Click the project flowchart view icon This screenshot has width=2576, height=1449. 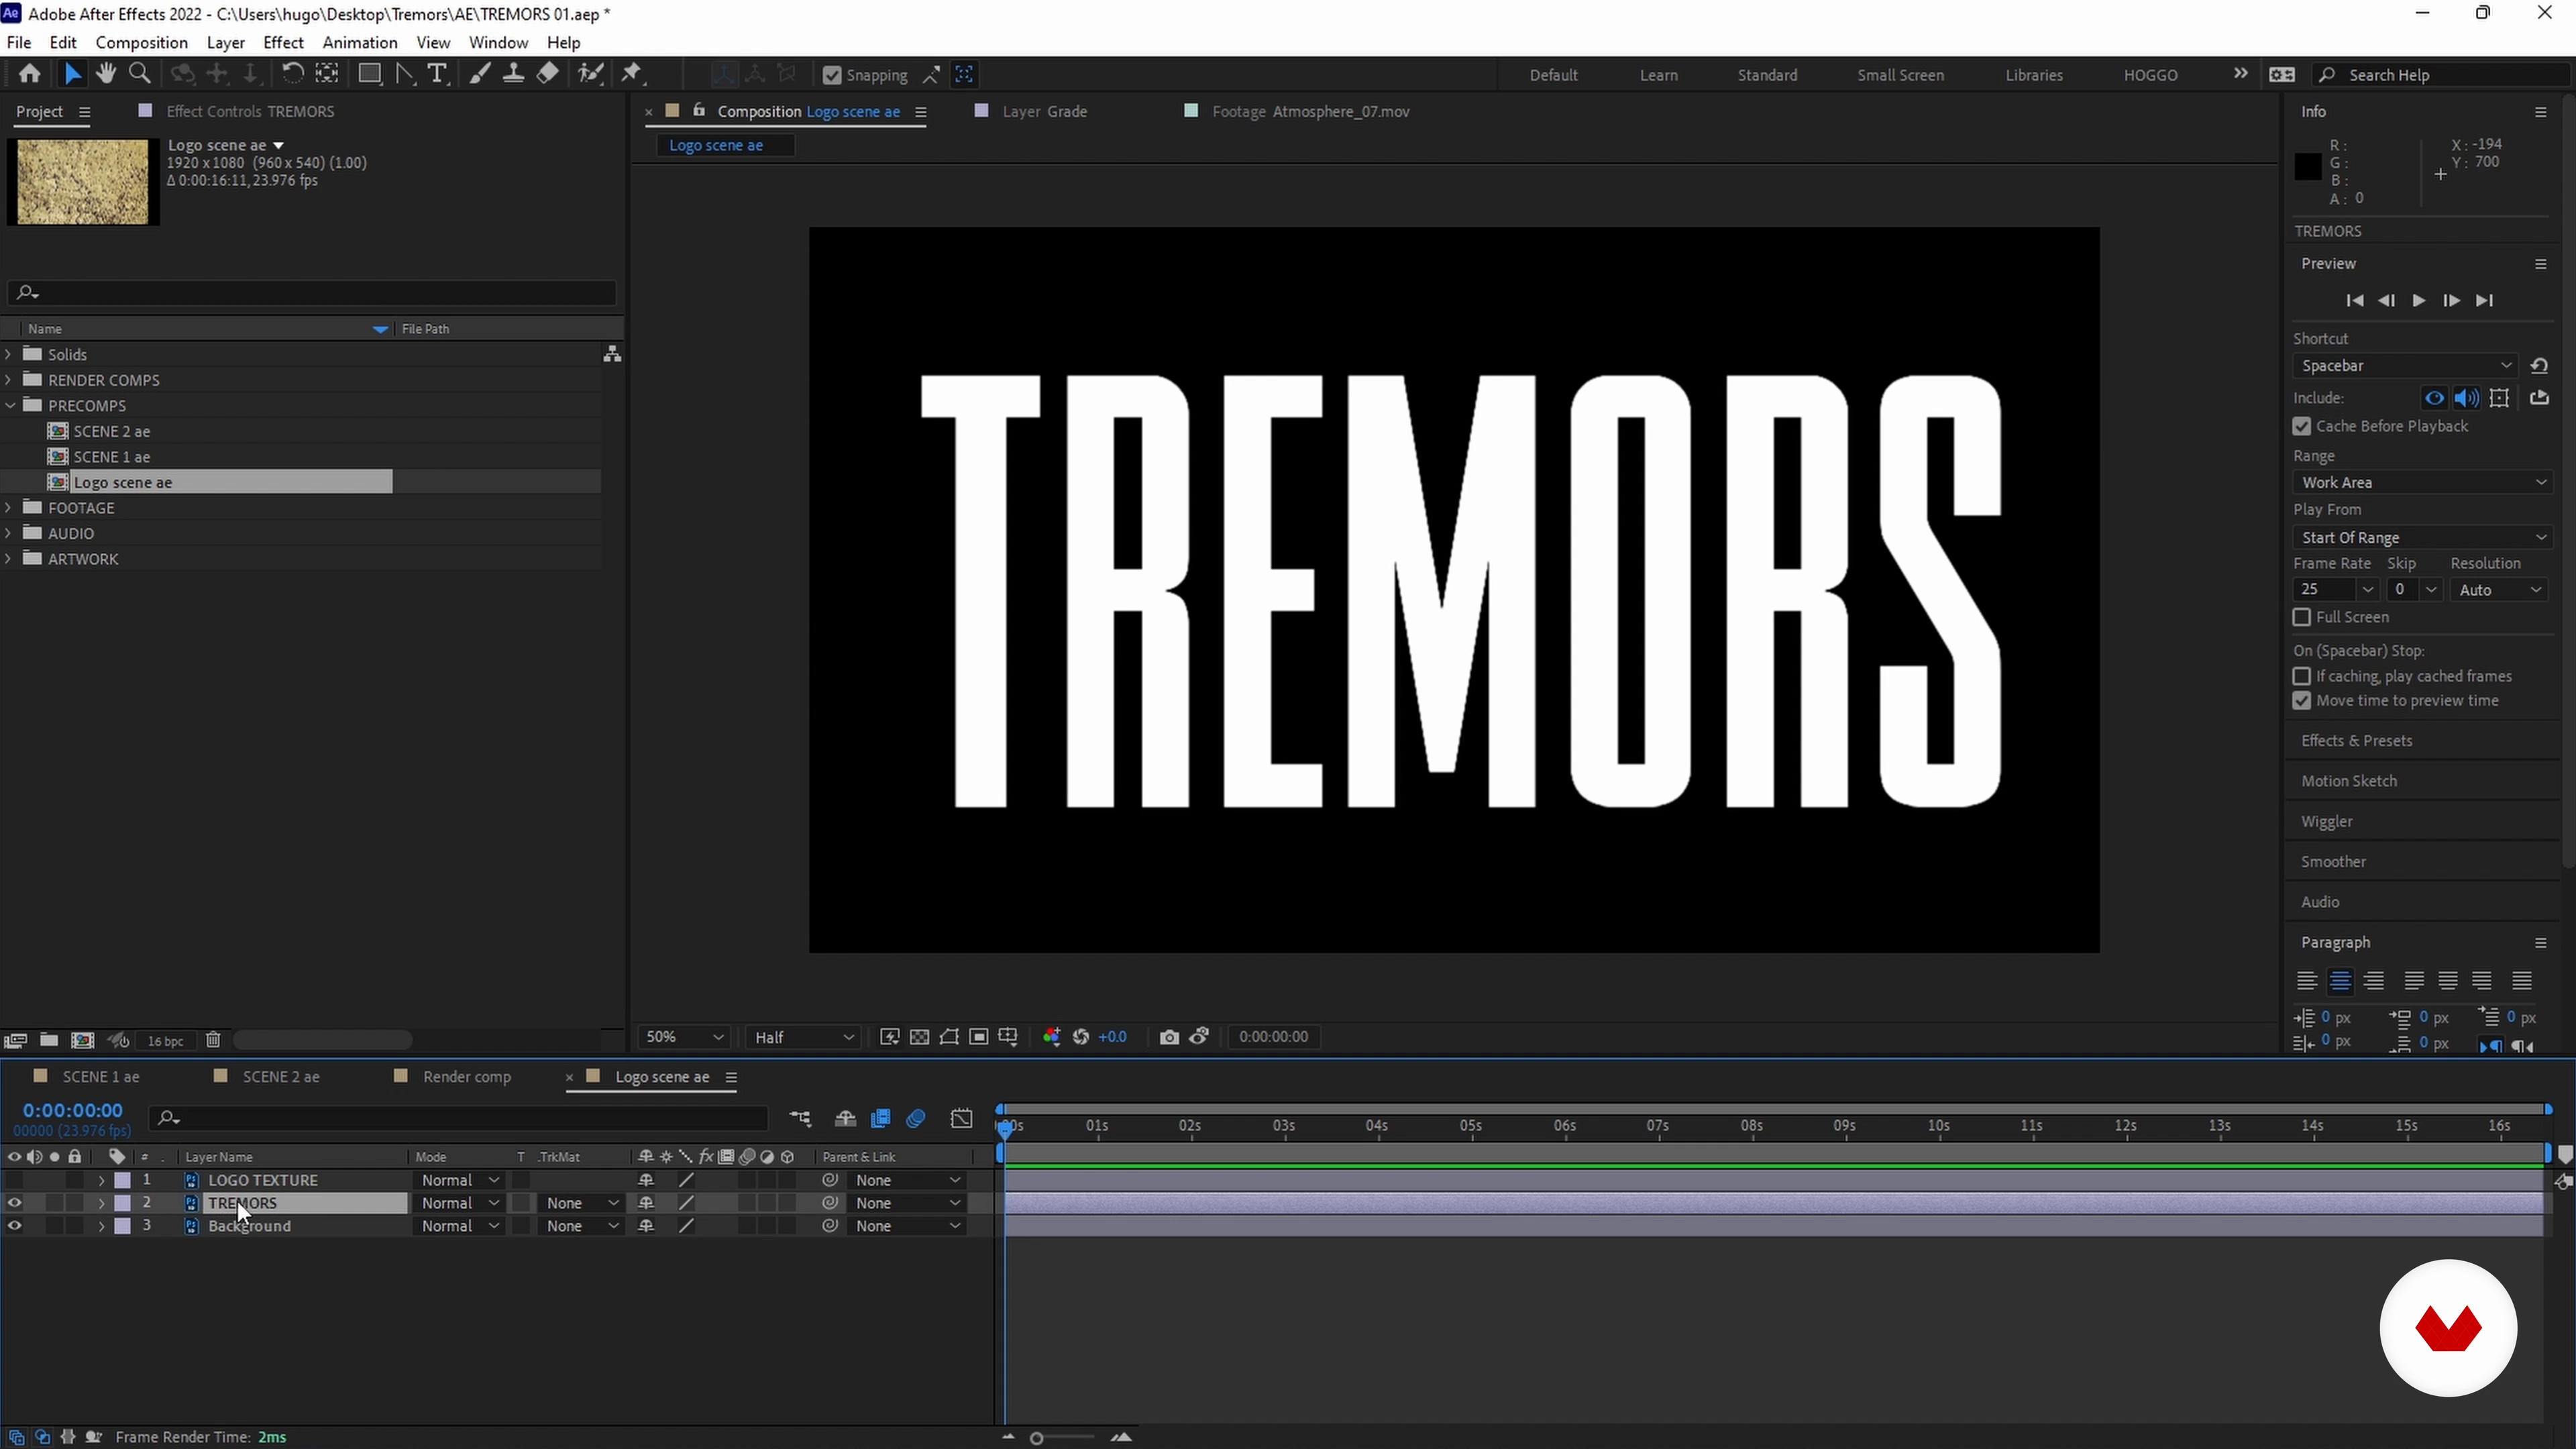coord(612,354)
